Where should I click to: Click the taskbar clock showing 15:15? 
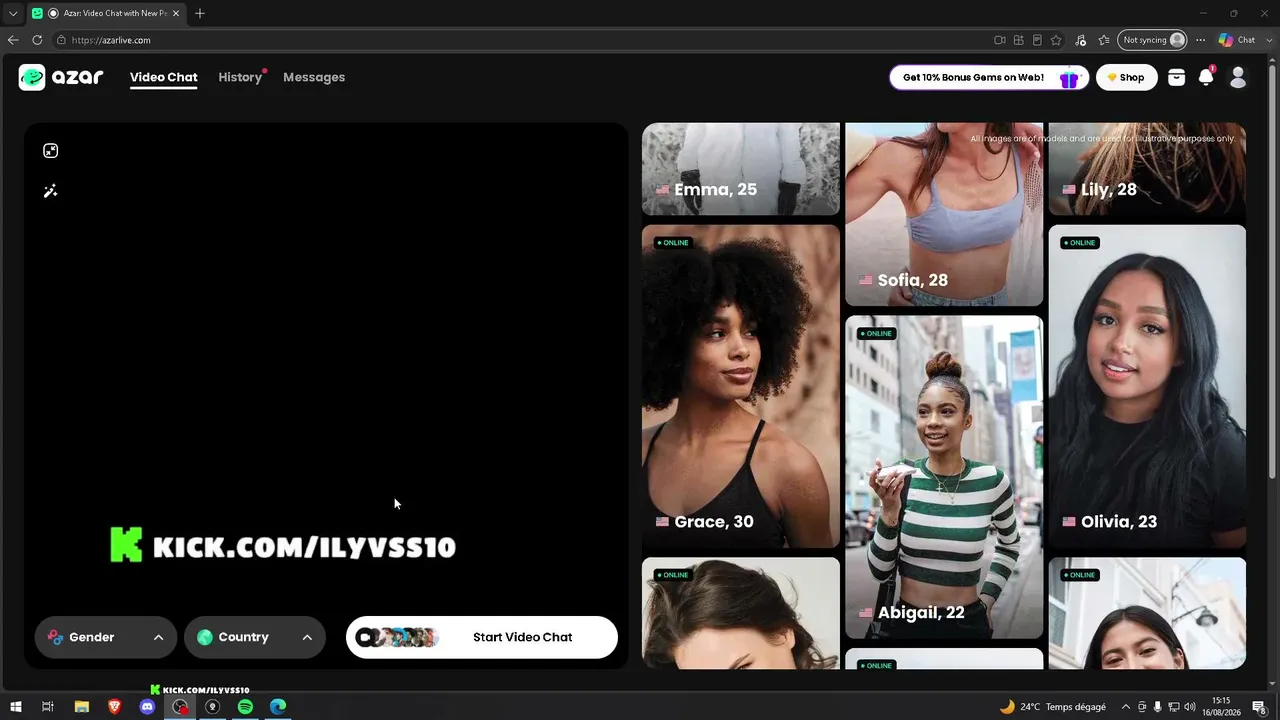point(1221,706)
